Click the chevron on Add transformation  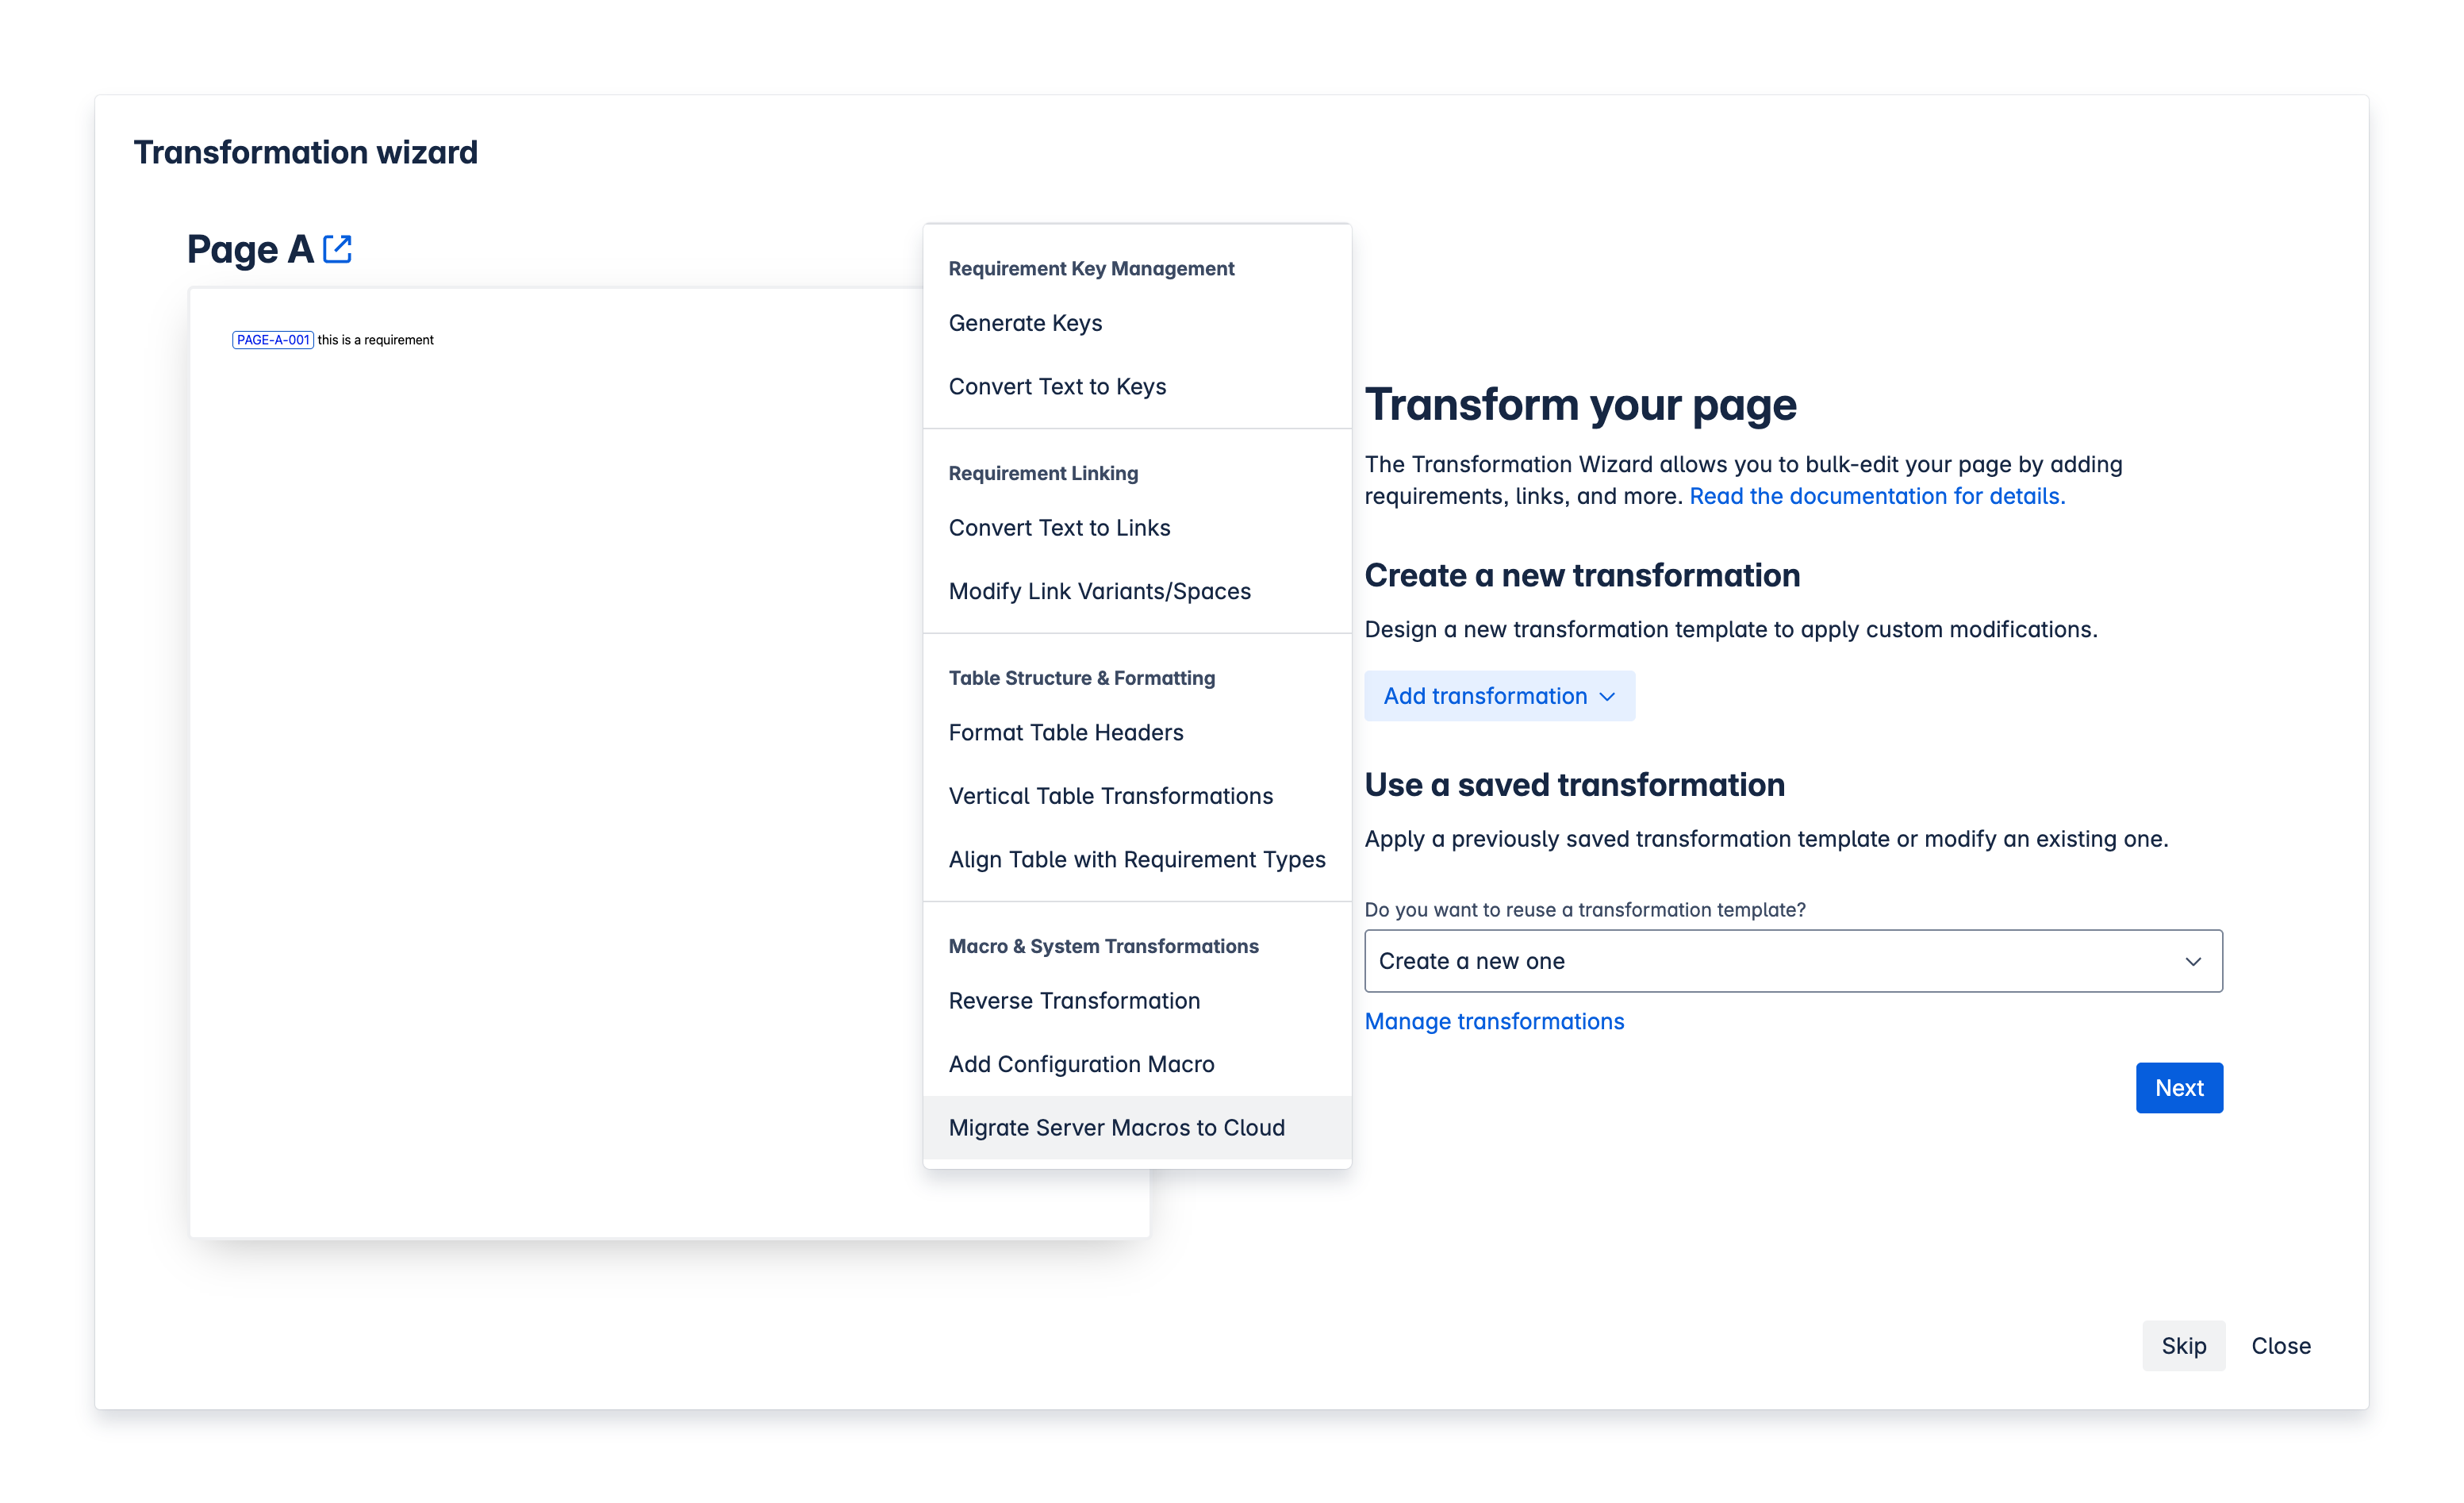point(1608,696)
